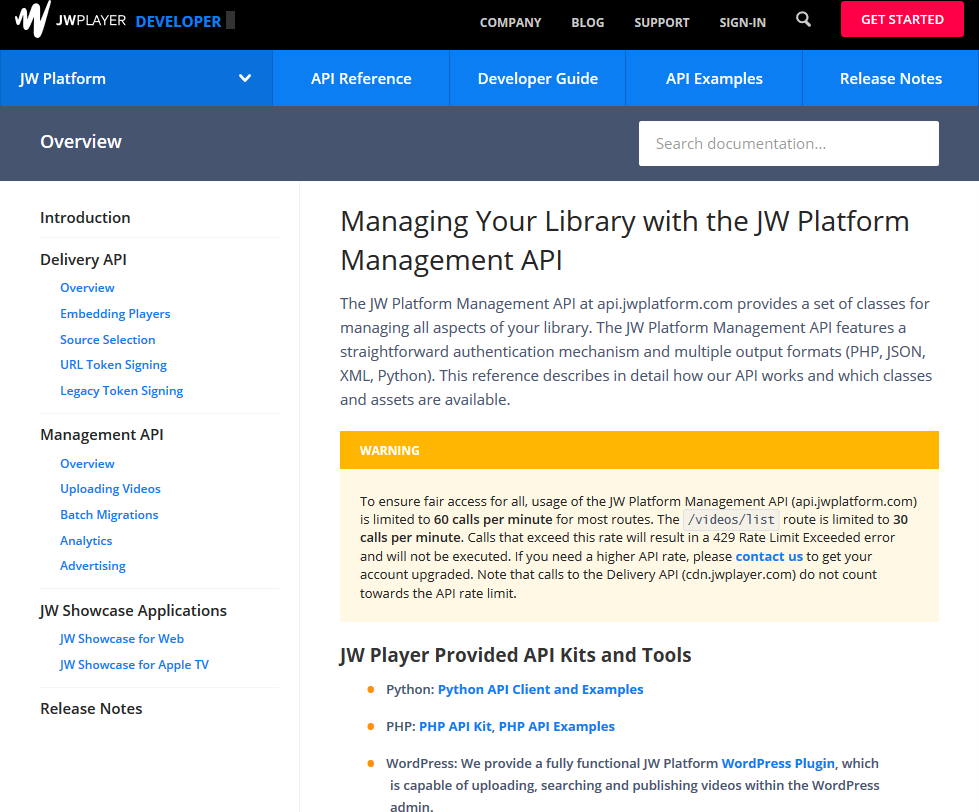979x812 pixels.
Task: Open the JW Showcase for Web link
Action: coord(122,638)
